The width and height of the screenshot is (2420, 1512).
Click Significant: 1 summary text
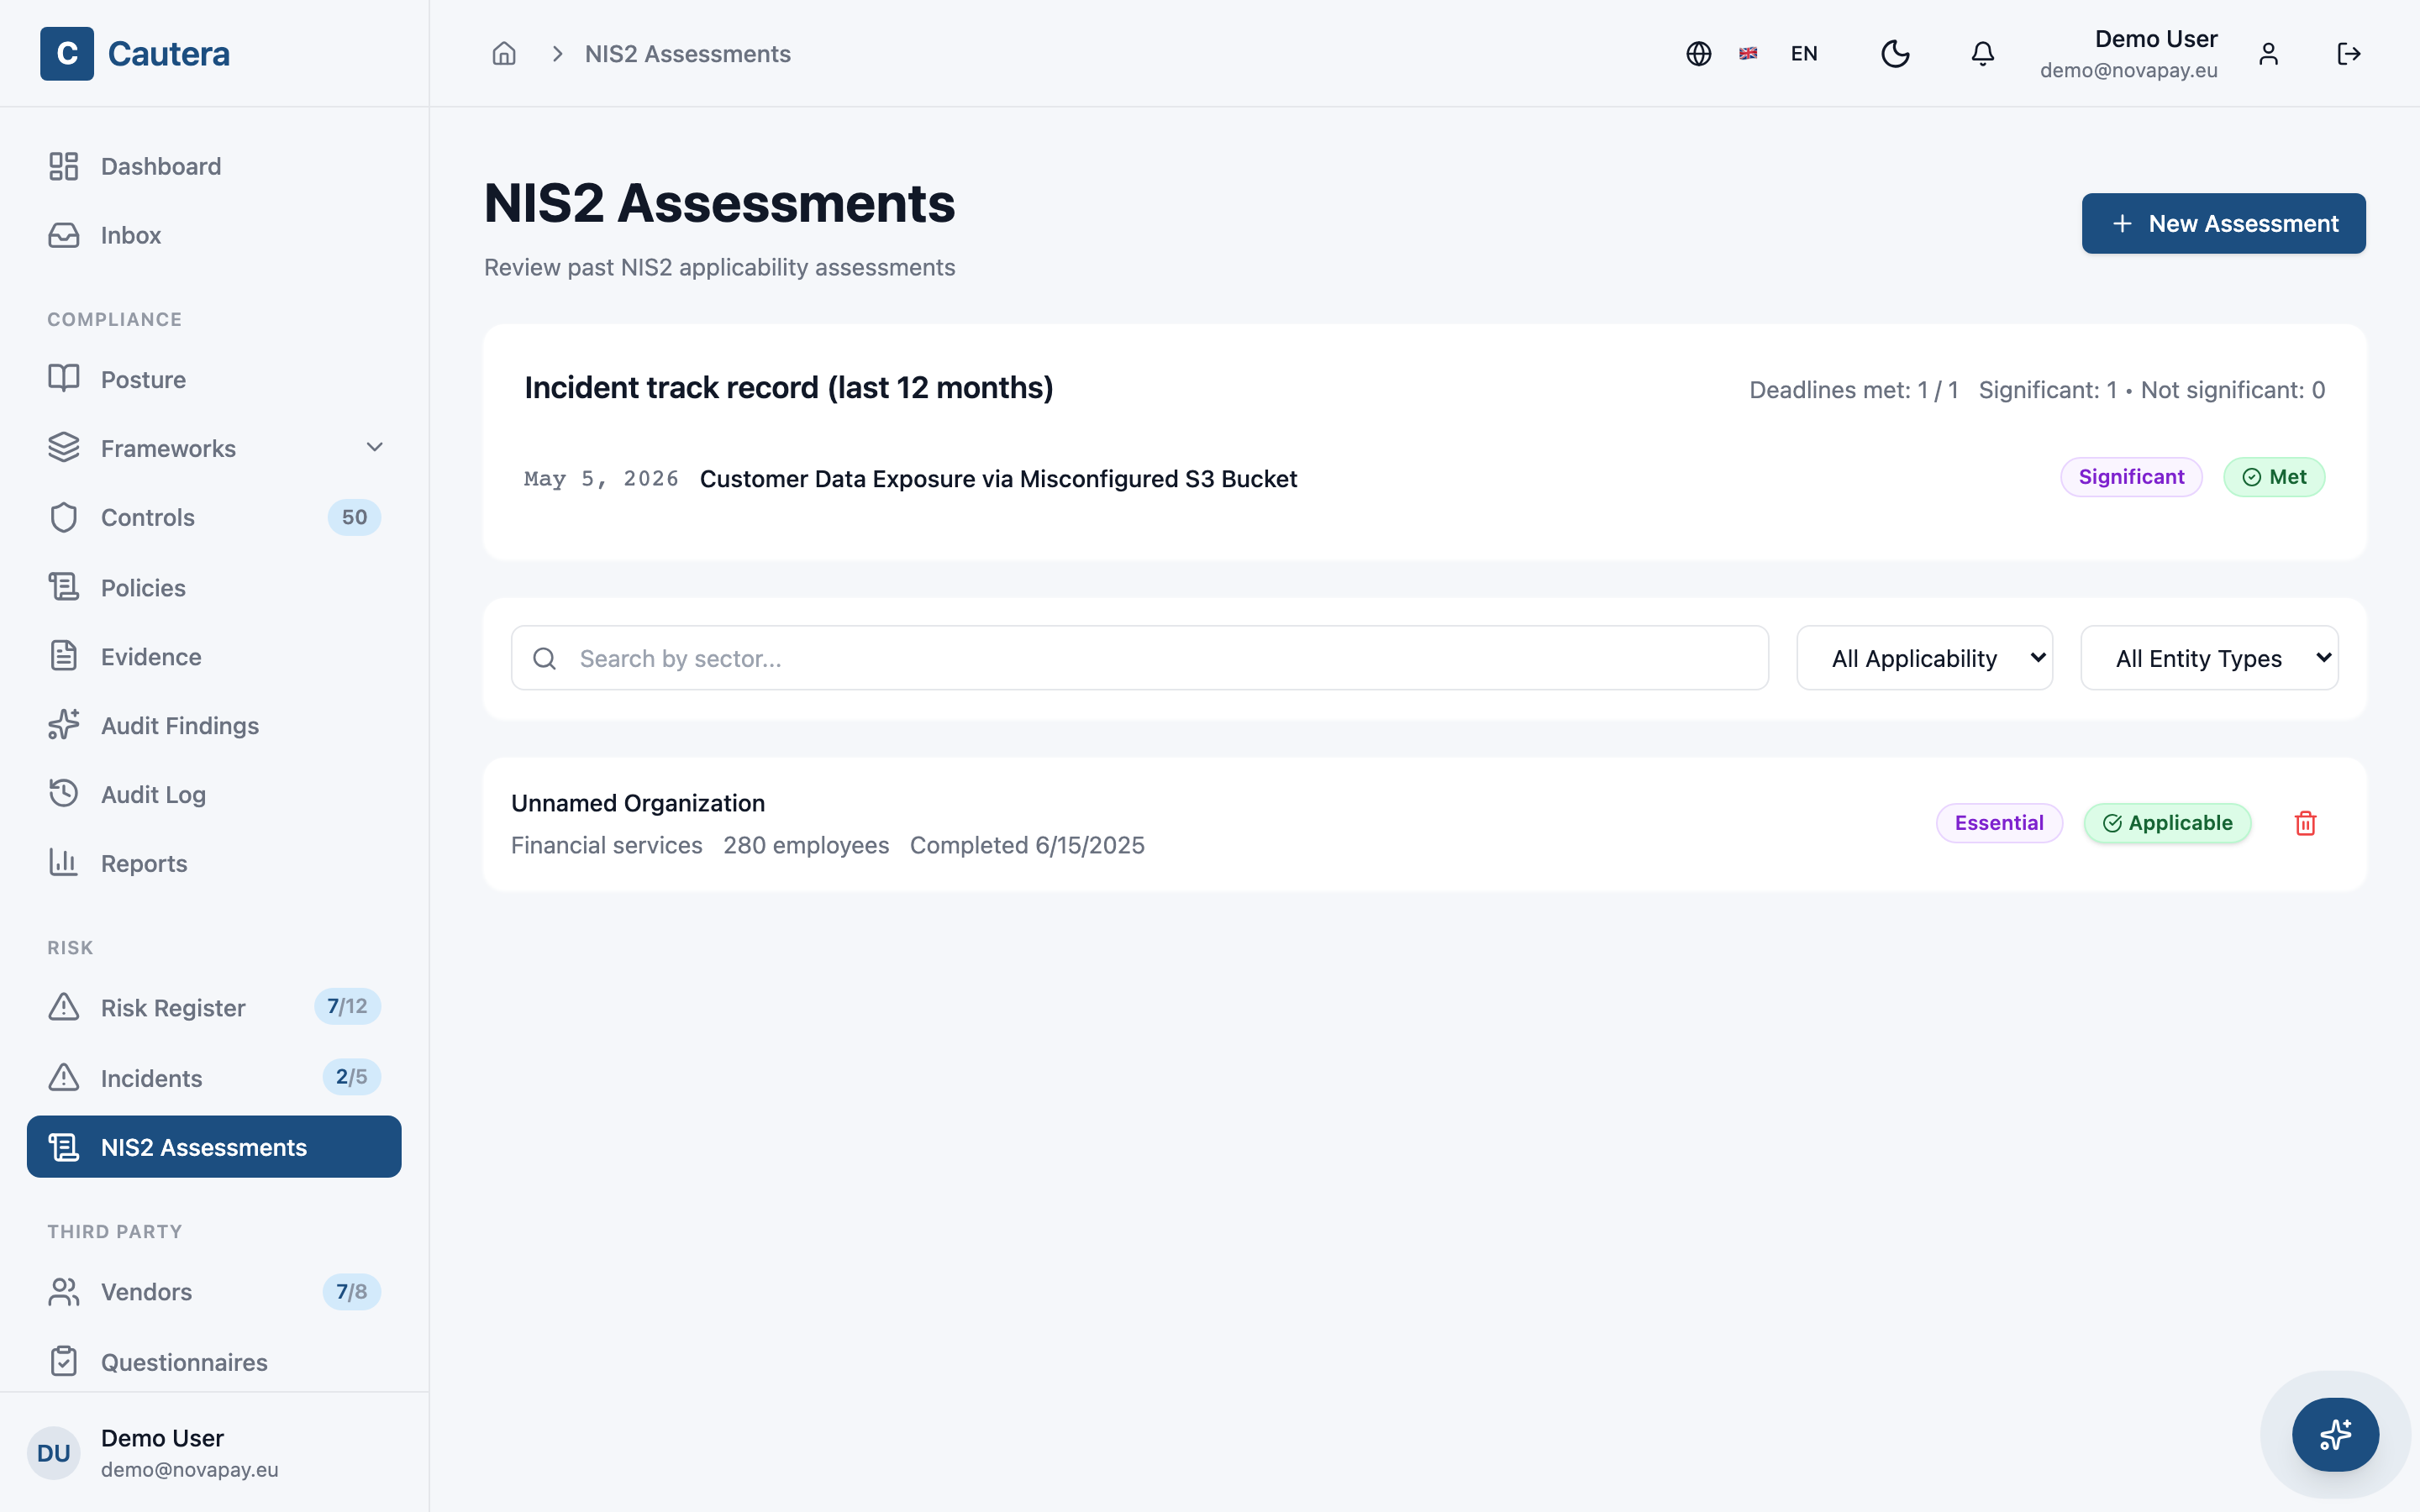point(2048,390)
